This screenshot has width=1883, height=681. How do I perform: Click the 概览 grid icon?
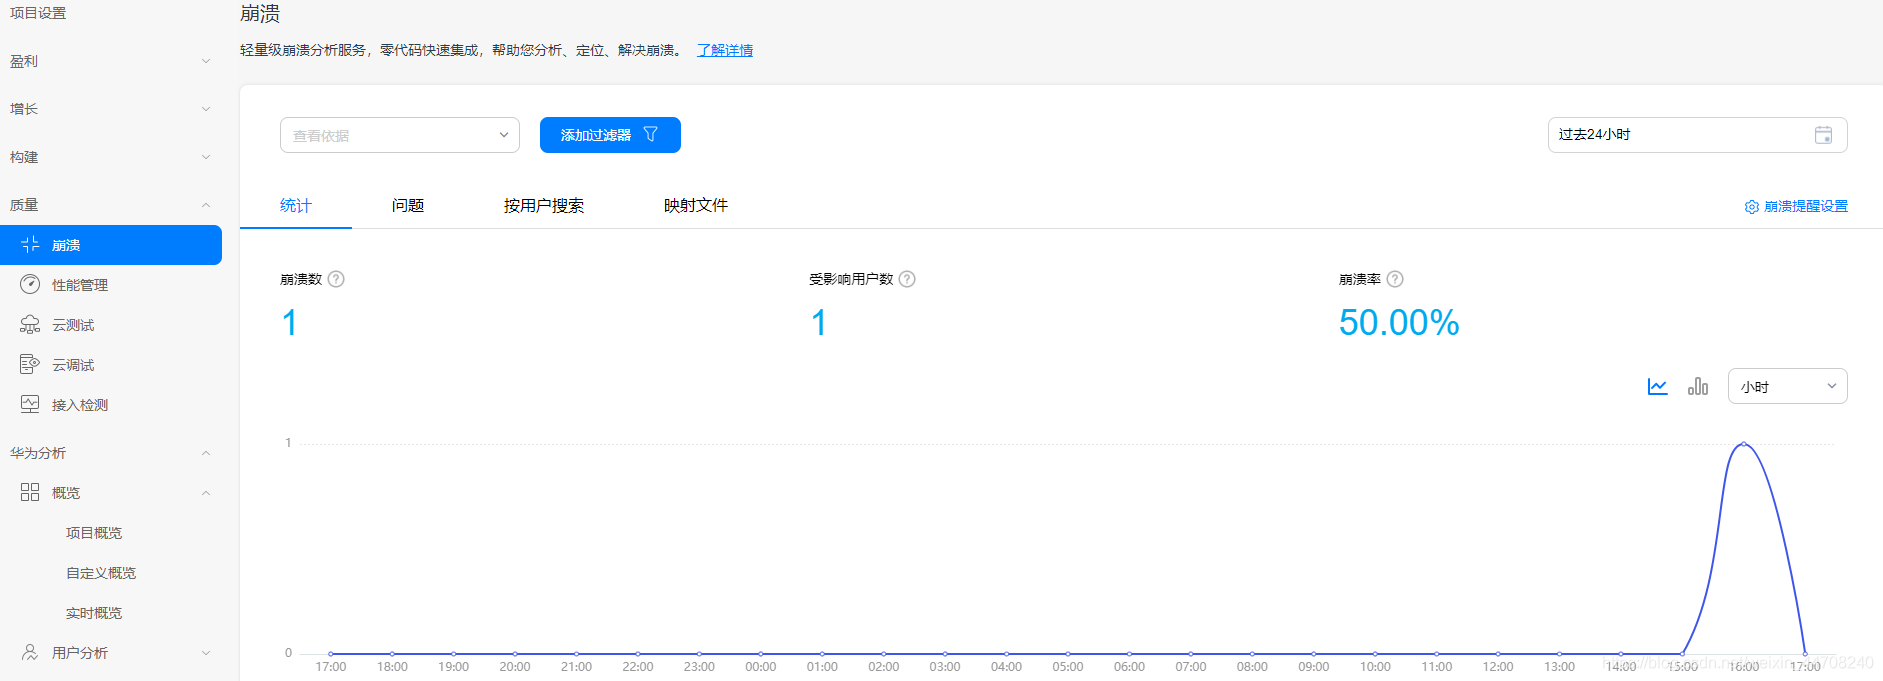click(30, 493)
